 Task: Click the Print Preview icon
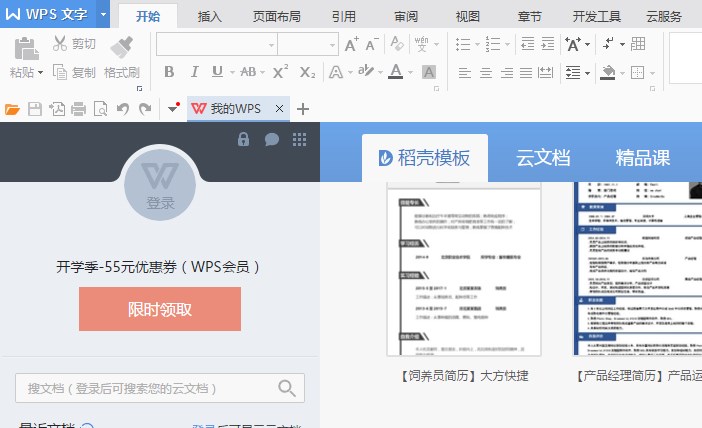point(100,109)
